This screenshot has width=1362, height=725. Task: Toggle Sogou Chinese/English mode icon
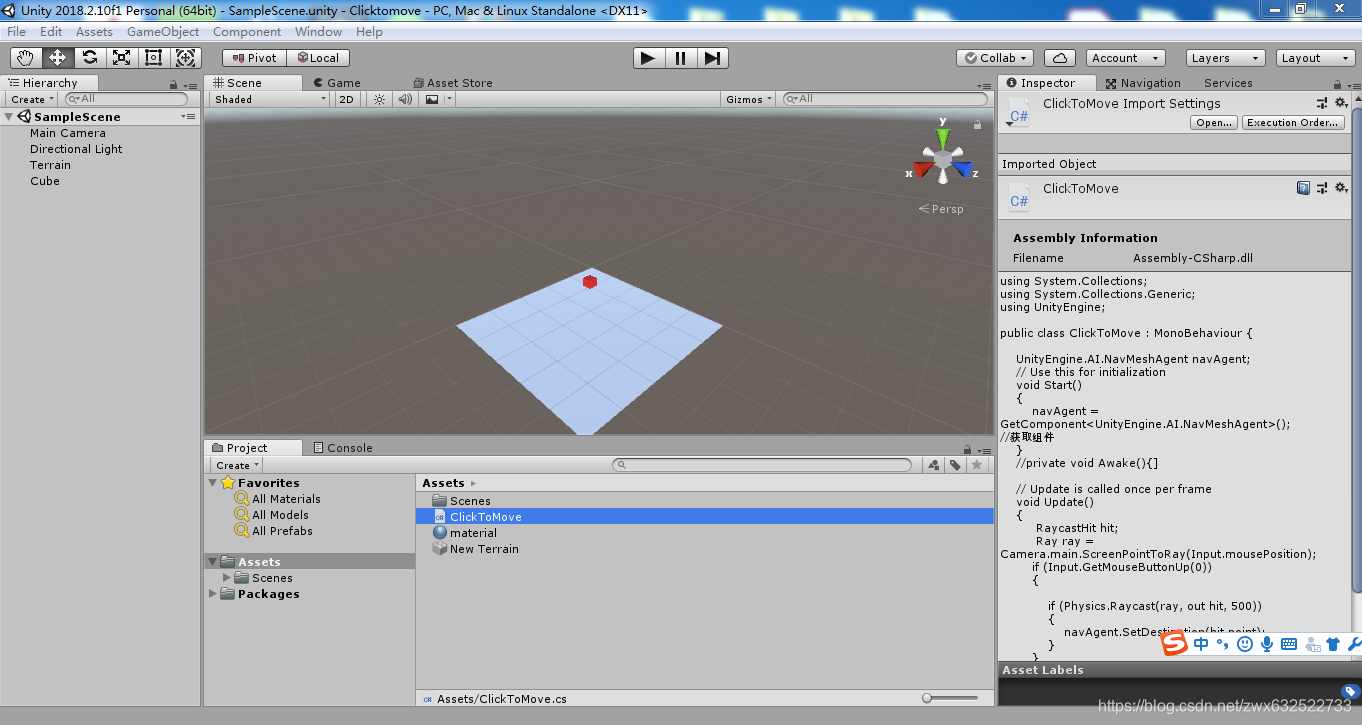(1201, 644)
